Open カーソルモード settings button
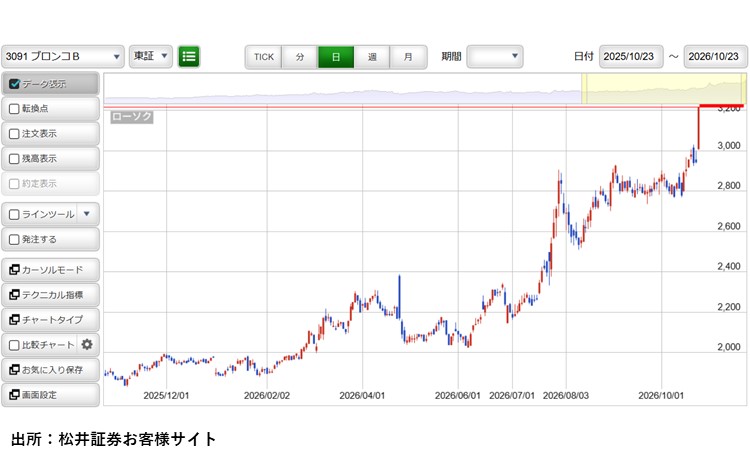 click(x=51, y=270)
